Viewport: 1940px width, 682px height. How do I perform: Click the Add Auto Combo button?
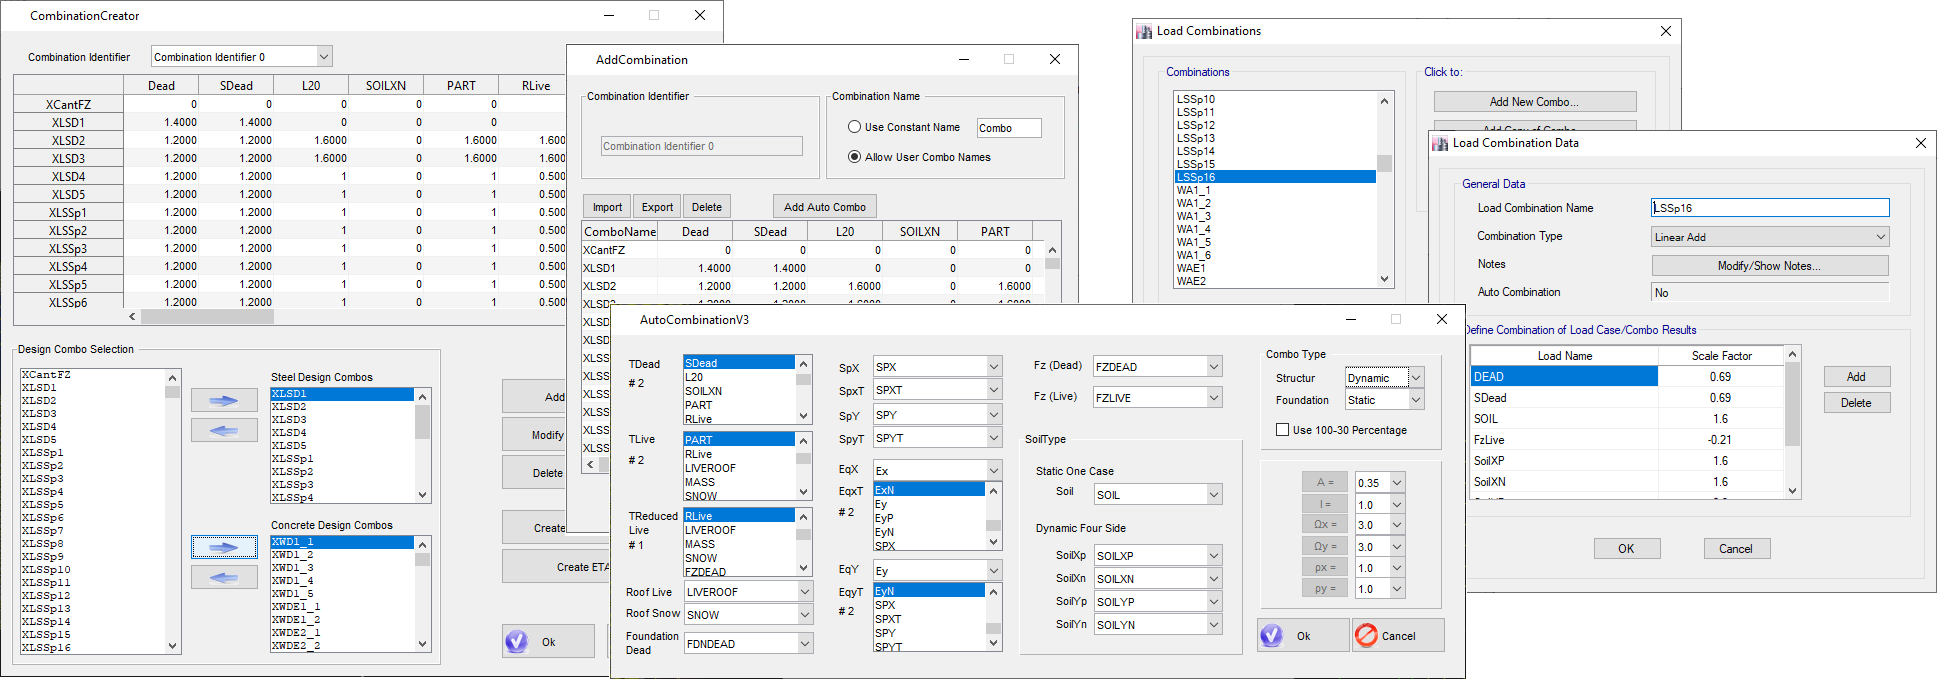tap(824, 207)
